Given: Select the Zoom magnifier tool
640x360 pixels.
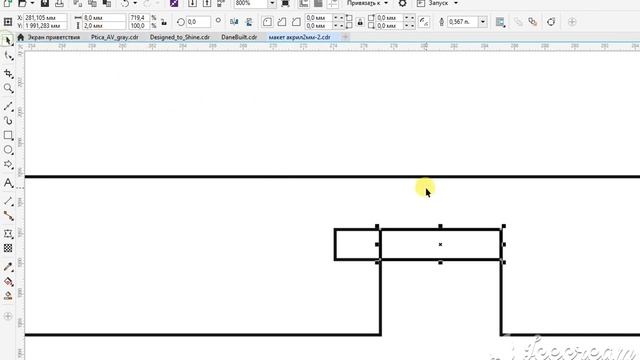Looking at the screenshot, I should tap(8, 88).
